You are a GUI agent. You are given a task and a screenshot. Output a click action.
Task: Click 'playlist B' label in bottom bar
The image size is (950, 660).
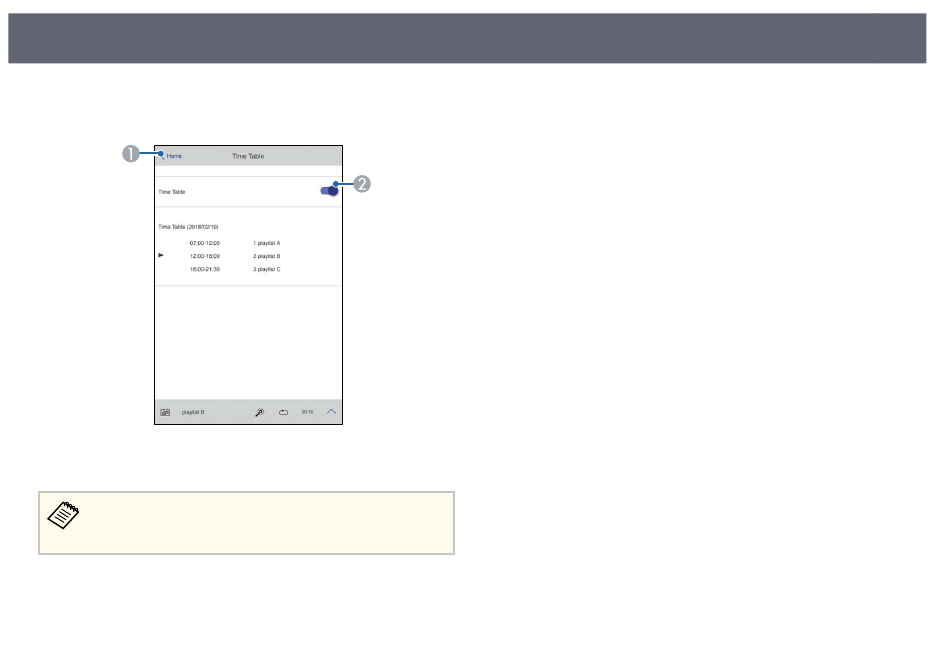pyautogui.click(x=193, y=412)
